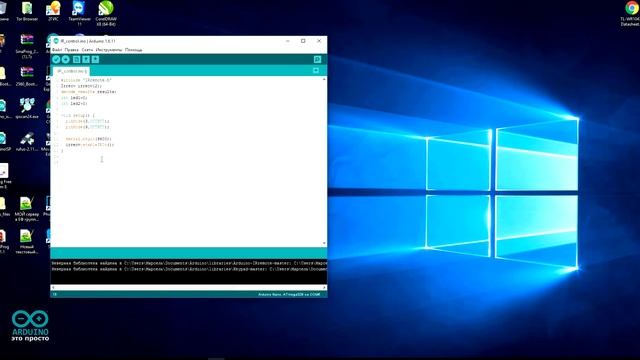Click the console horizontal scrollbar right arrow

[x=324, y=287]
